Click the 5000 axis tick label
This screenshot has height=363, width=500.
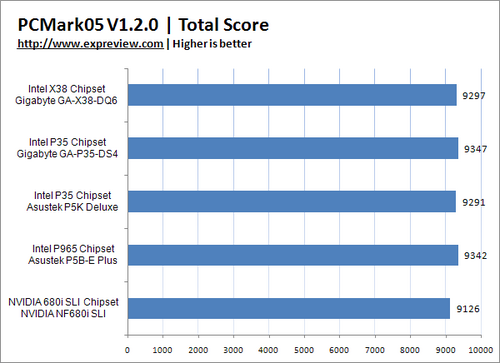[x=304, y=350]
